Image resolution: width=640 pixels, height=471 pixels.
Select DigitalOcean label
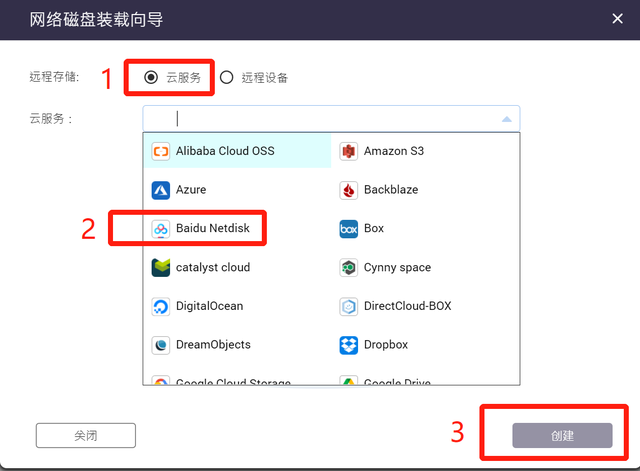coord(209,306)
